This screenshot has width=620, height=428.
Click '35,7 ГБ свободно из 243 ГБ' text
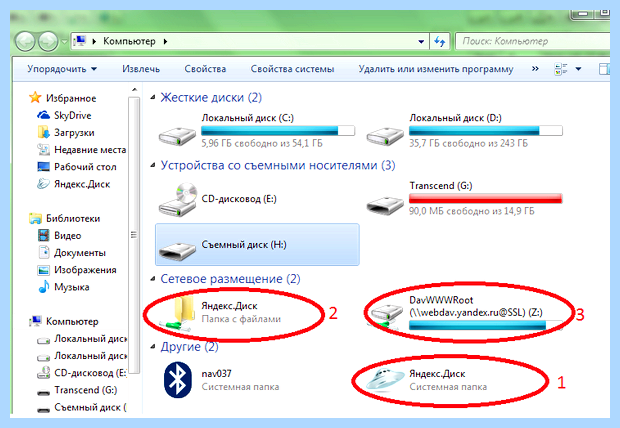pos(468,143)
